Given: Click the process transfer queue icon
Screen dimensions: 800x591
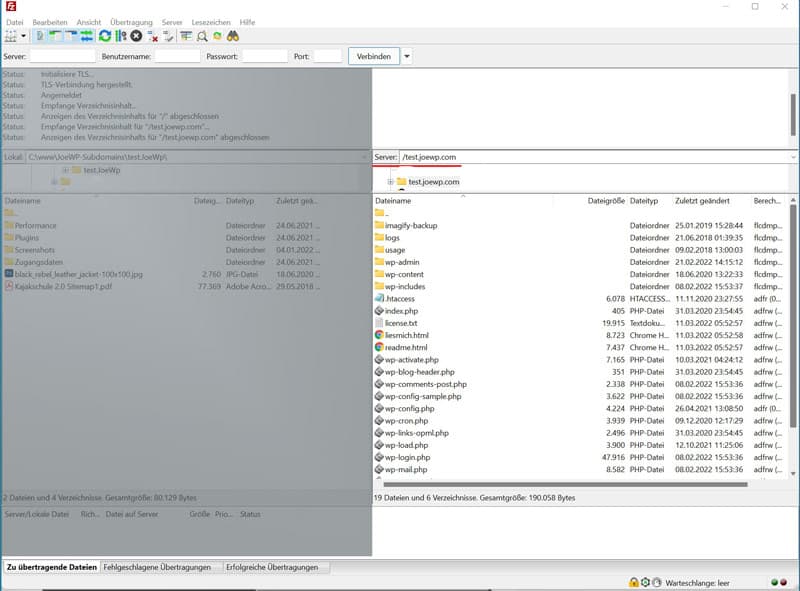Looking at the screenshot, I should click(120, 36).
